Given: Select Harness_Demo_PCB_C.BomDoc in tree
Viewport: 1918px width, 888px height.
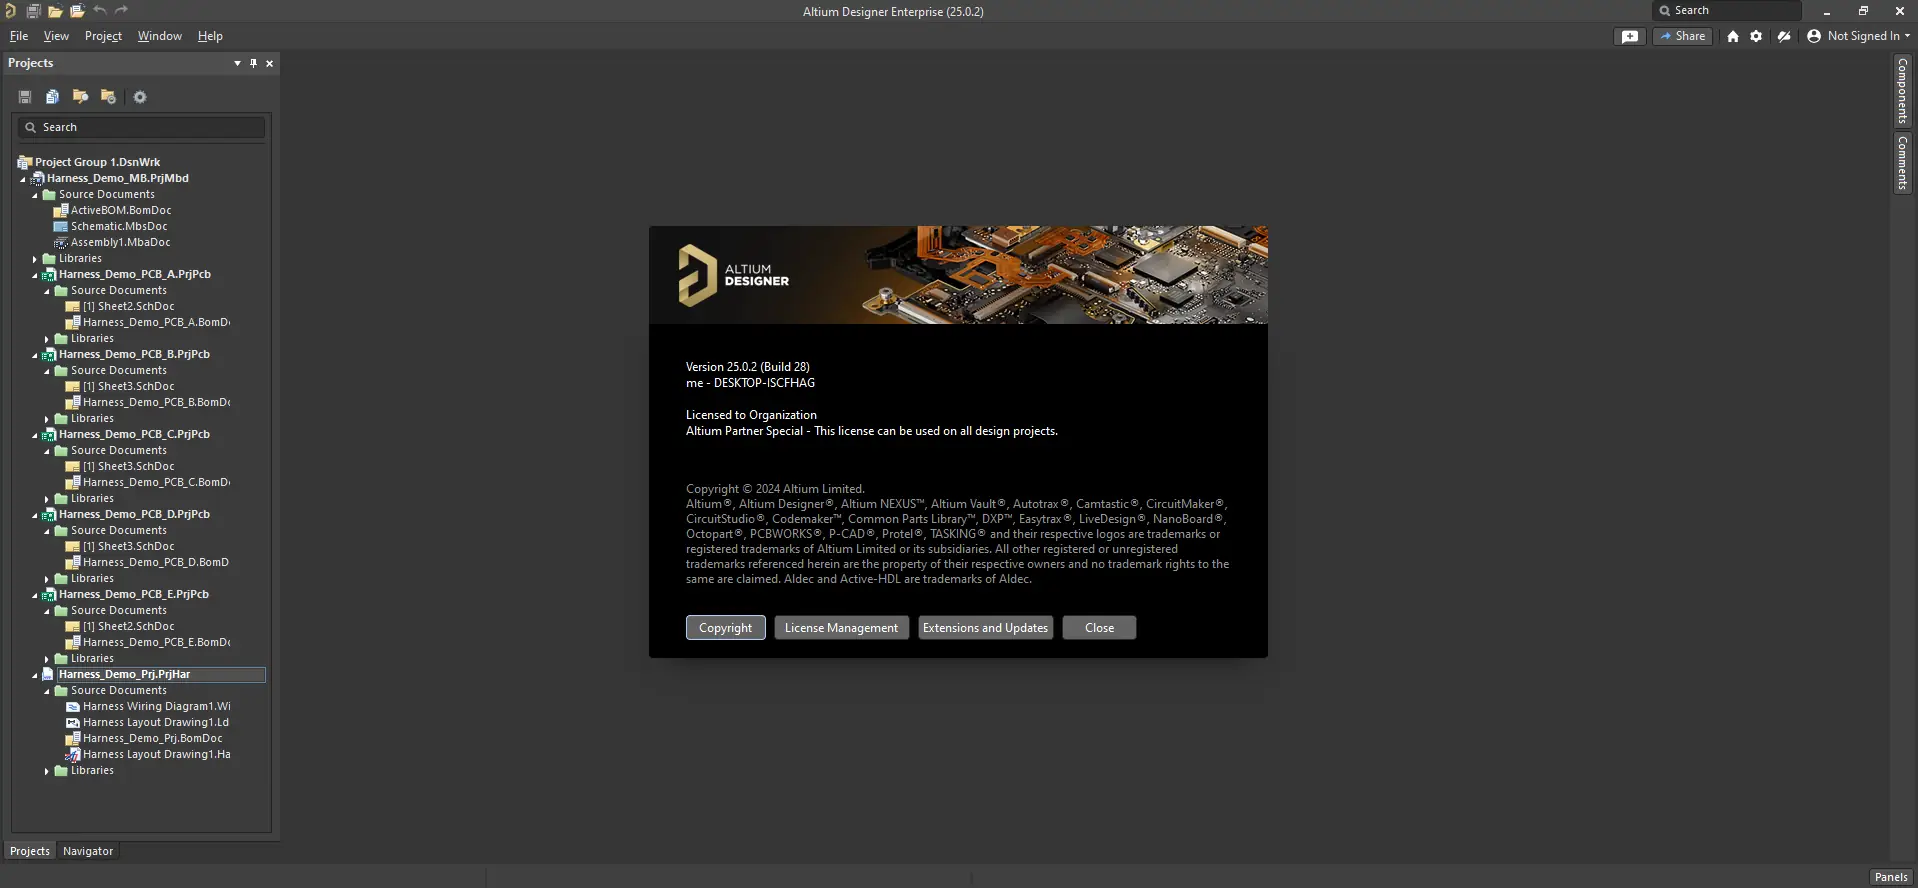Looking at the screenshot, I should pyautogui.click(x=156, y=482).
